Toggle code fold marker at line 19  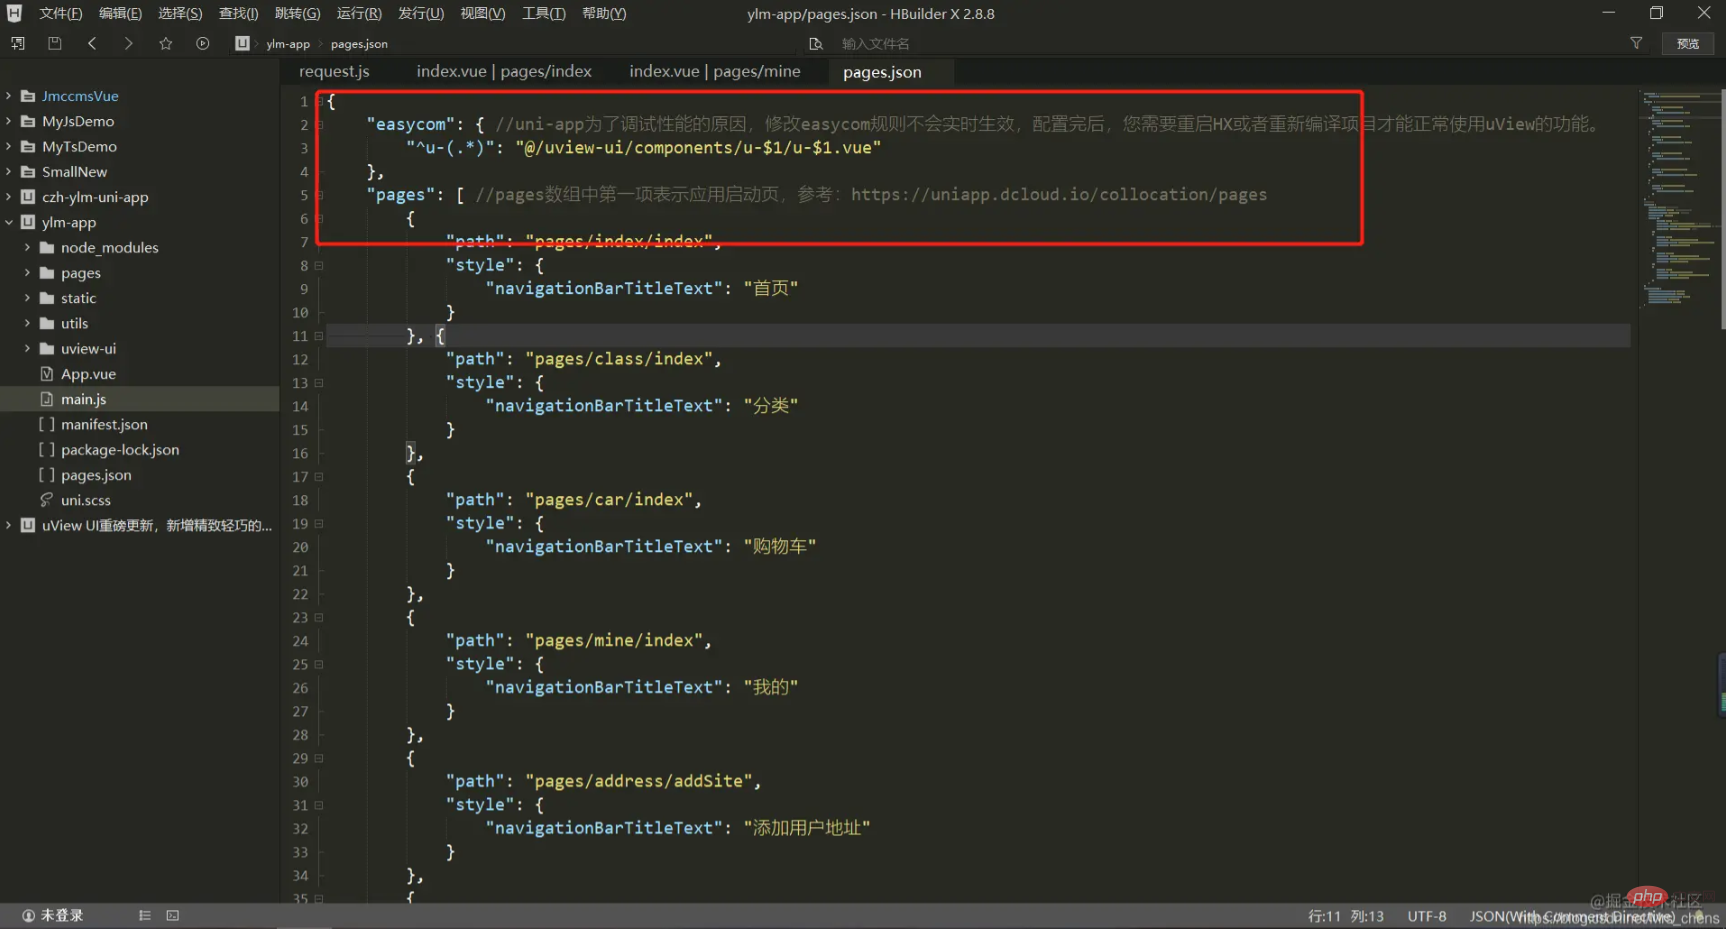319,523
